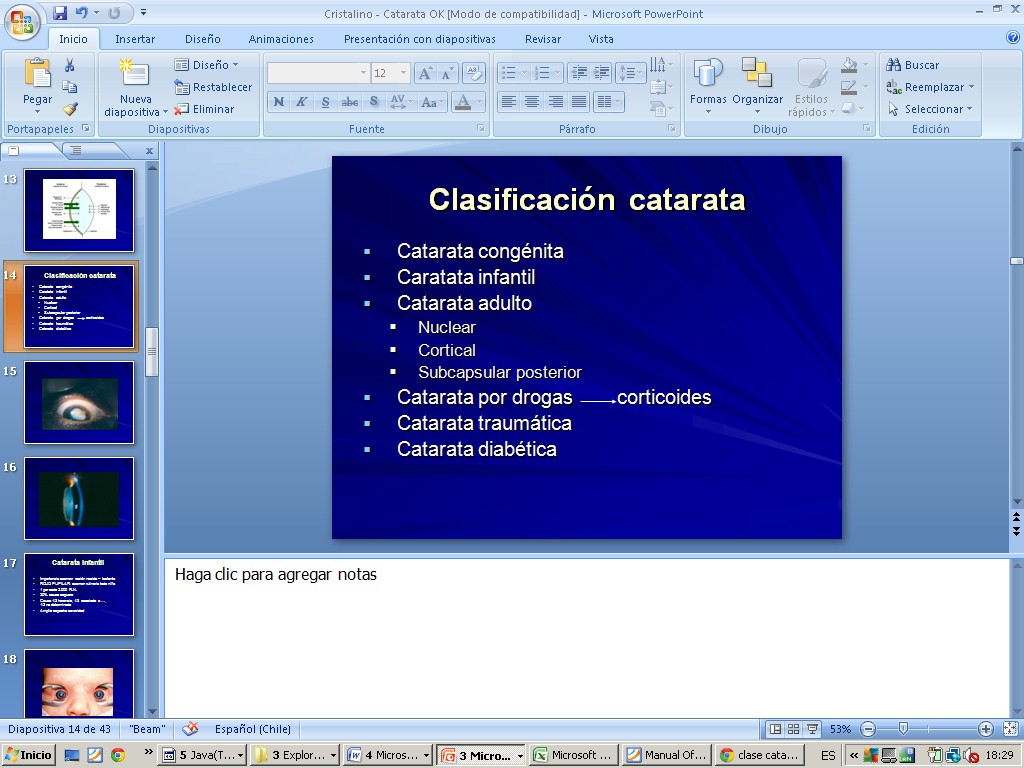Start slideshow view from status bar
This screenshot has height=768, width=1024.
813,729
